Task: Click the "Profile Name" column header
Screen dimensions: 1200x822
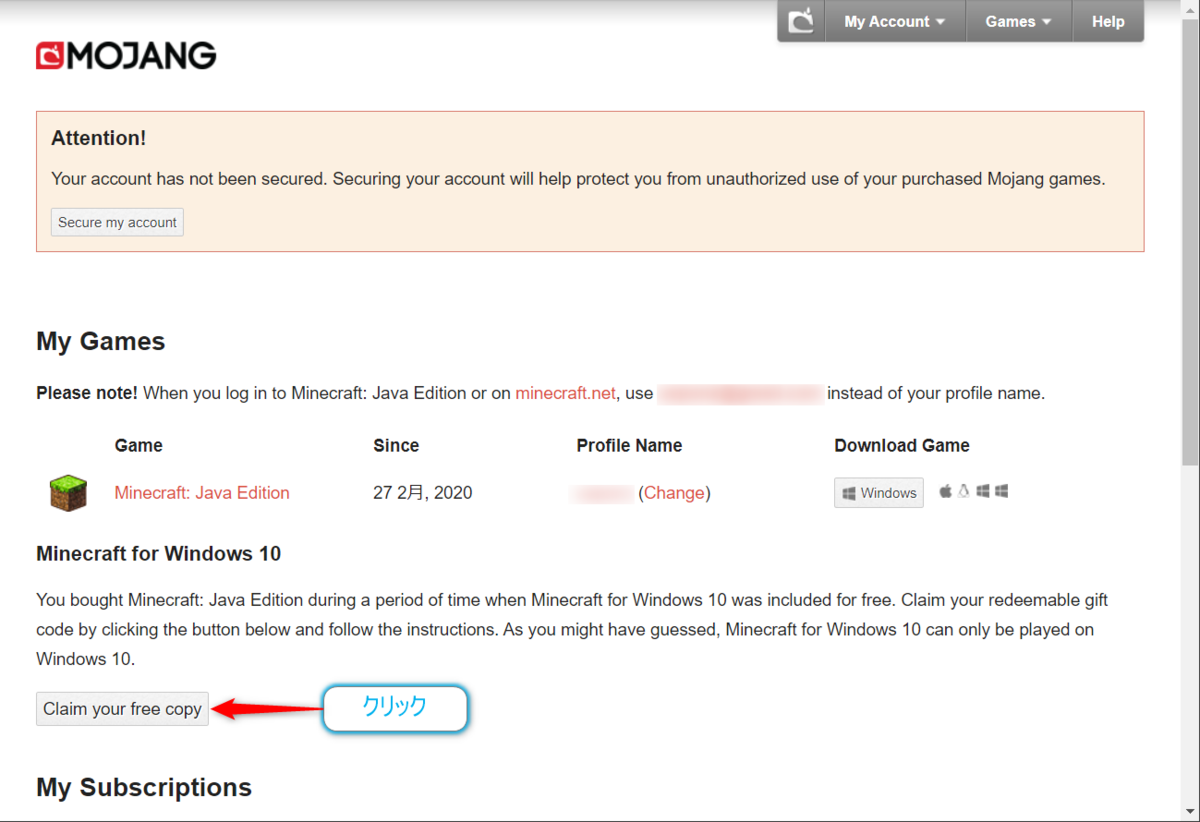Action: coord(629,446)
